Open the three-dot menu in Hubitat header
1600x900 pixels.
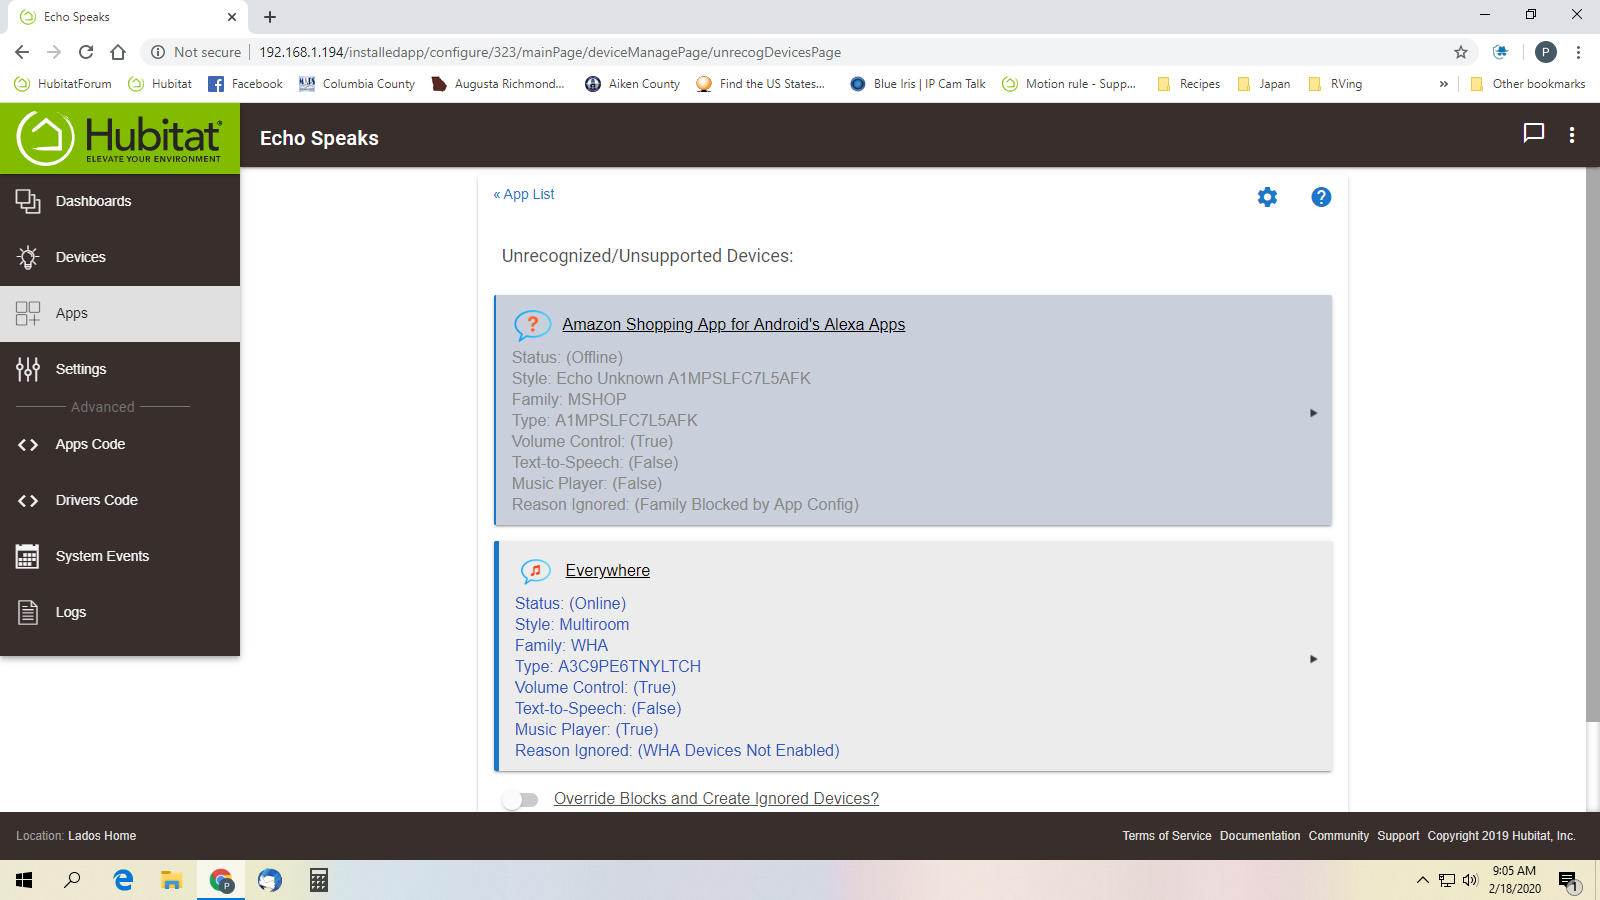click(1572, 135)
